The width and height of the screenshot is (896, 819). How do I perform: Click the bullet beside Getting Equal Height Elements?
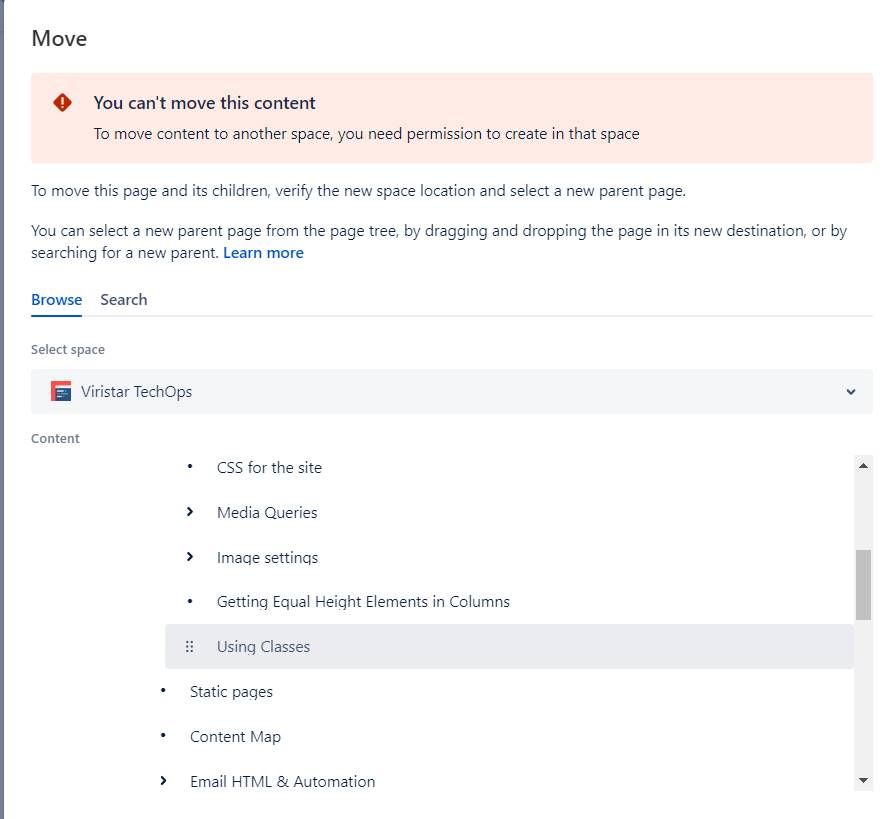pos(189,601)
